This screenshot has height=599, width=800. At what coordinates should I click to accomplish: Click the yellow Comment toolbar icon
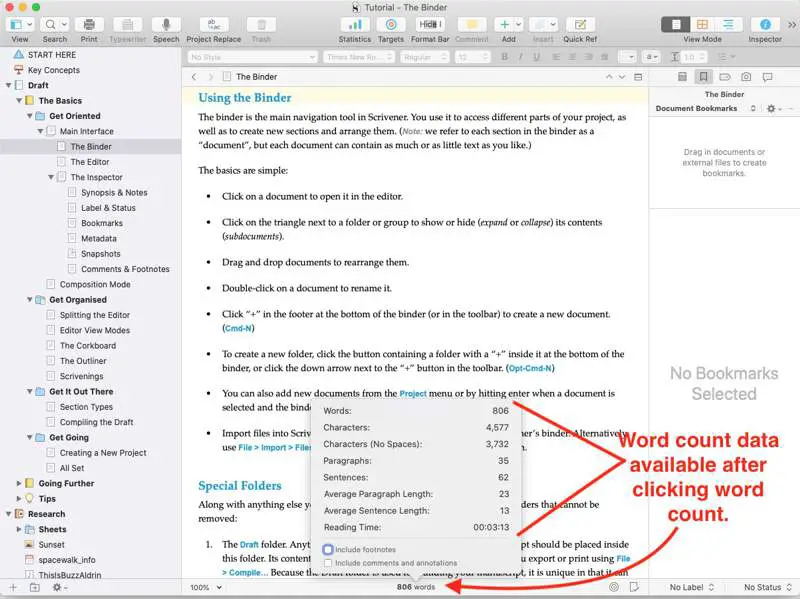(x=472, y=24)
